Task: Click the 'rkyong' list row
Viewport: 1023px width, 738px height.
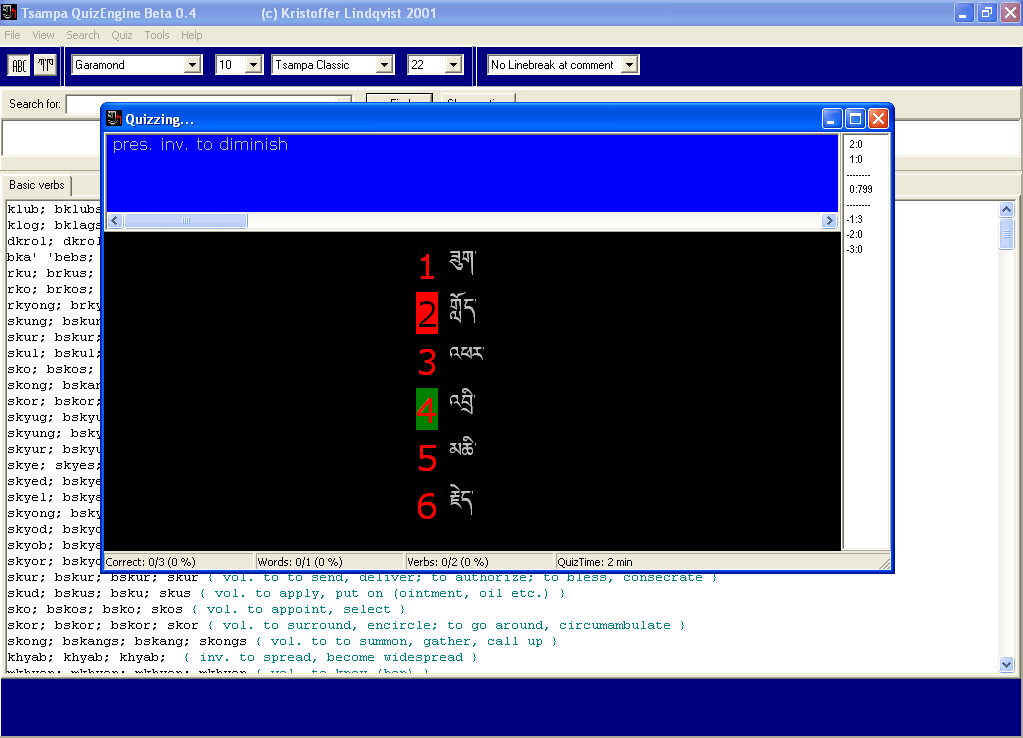Action: coord(54,305)
